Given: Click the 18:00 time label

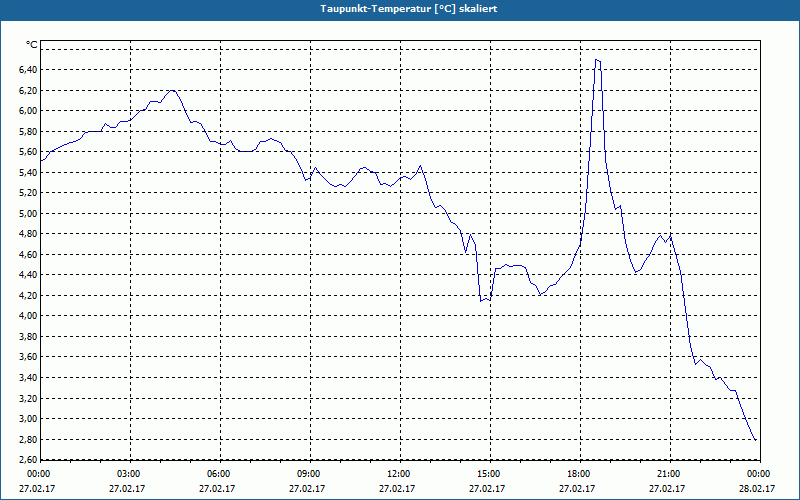Looking at the screenshot, I should click(x=578, y=474).
